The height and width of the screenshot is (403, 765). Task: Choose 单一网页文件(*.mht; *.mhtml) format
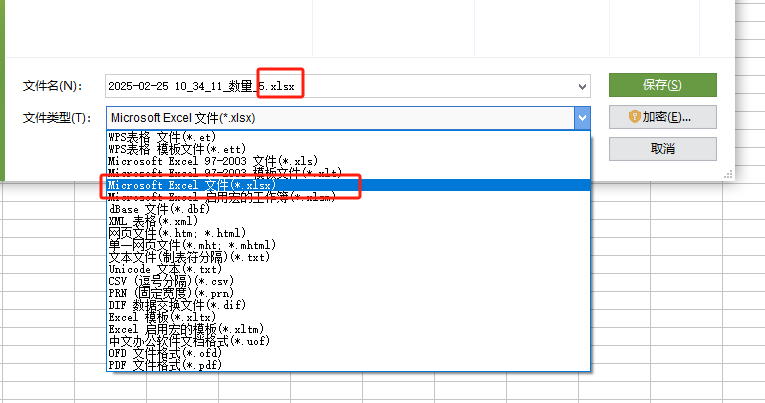pyautogui.click(x=348, y=245)
